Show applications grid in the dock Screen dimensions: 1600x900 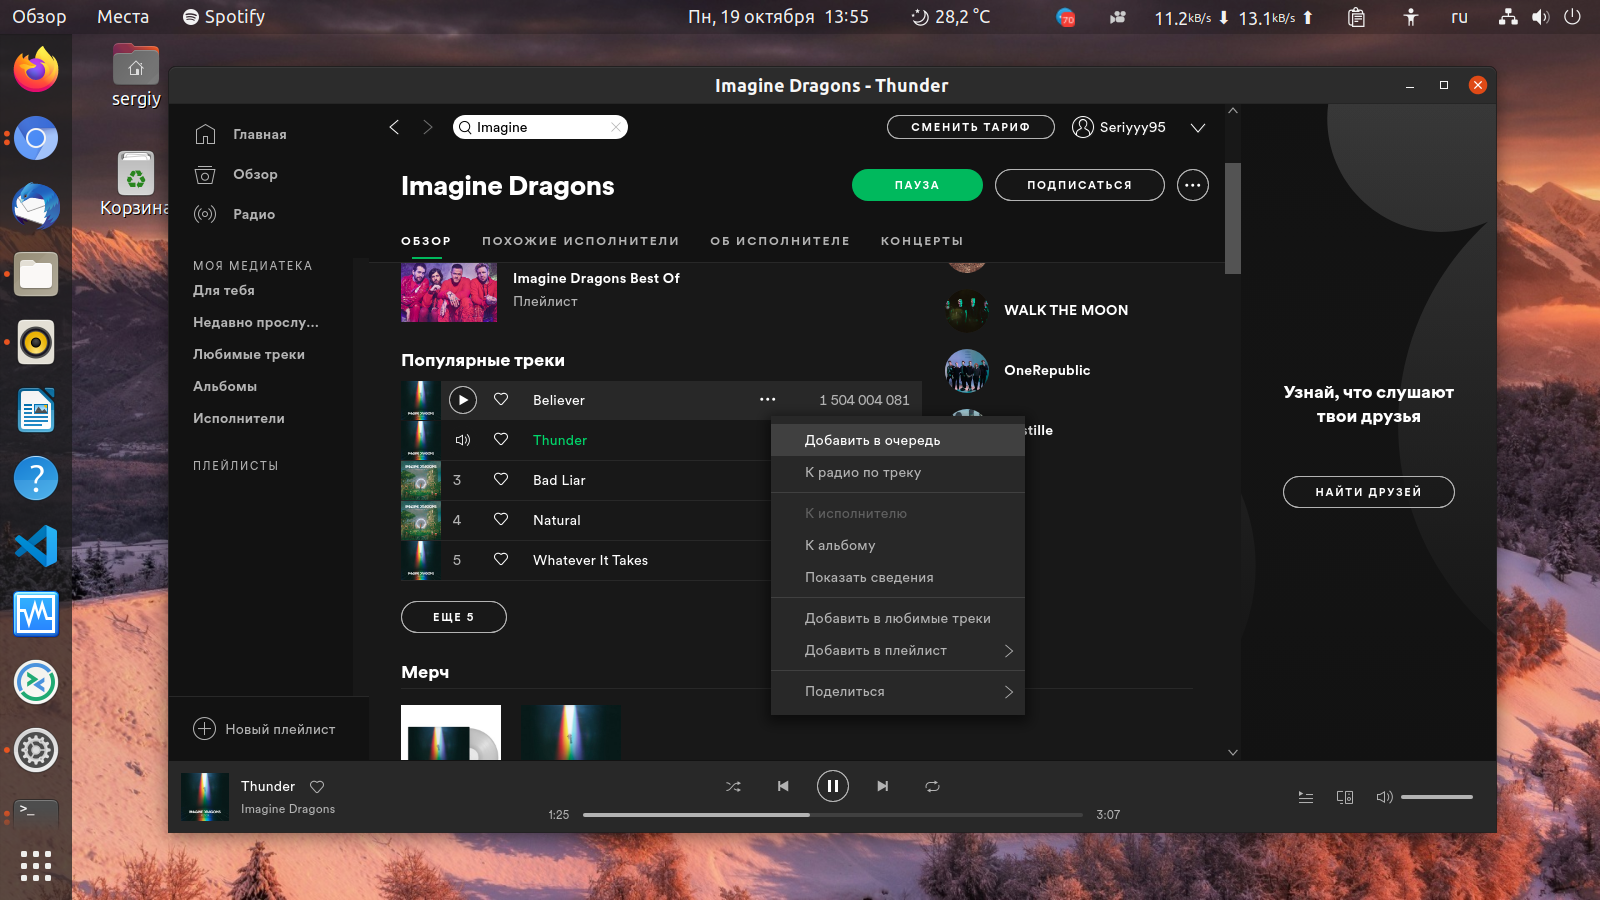coord(36,866)
